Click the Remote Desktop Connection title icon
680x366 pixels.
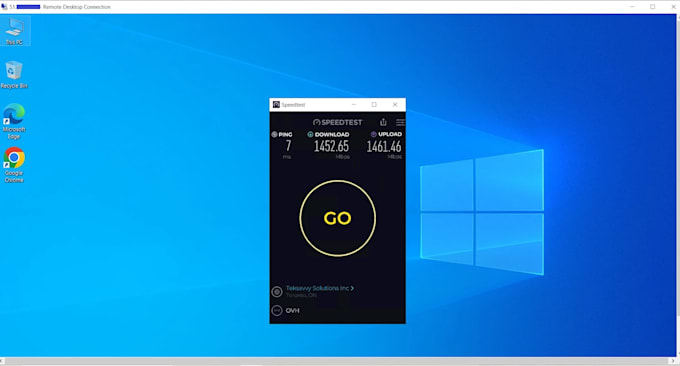[4, 7]
